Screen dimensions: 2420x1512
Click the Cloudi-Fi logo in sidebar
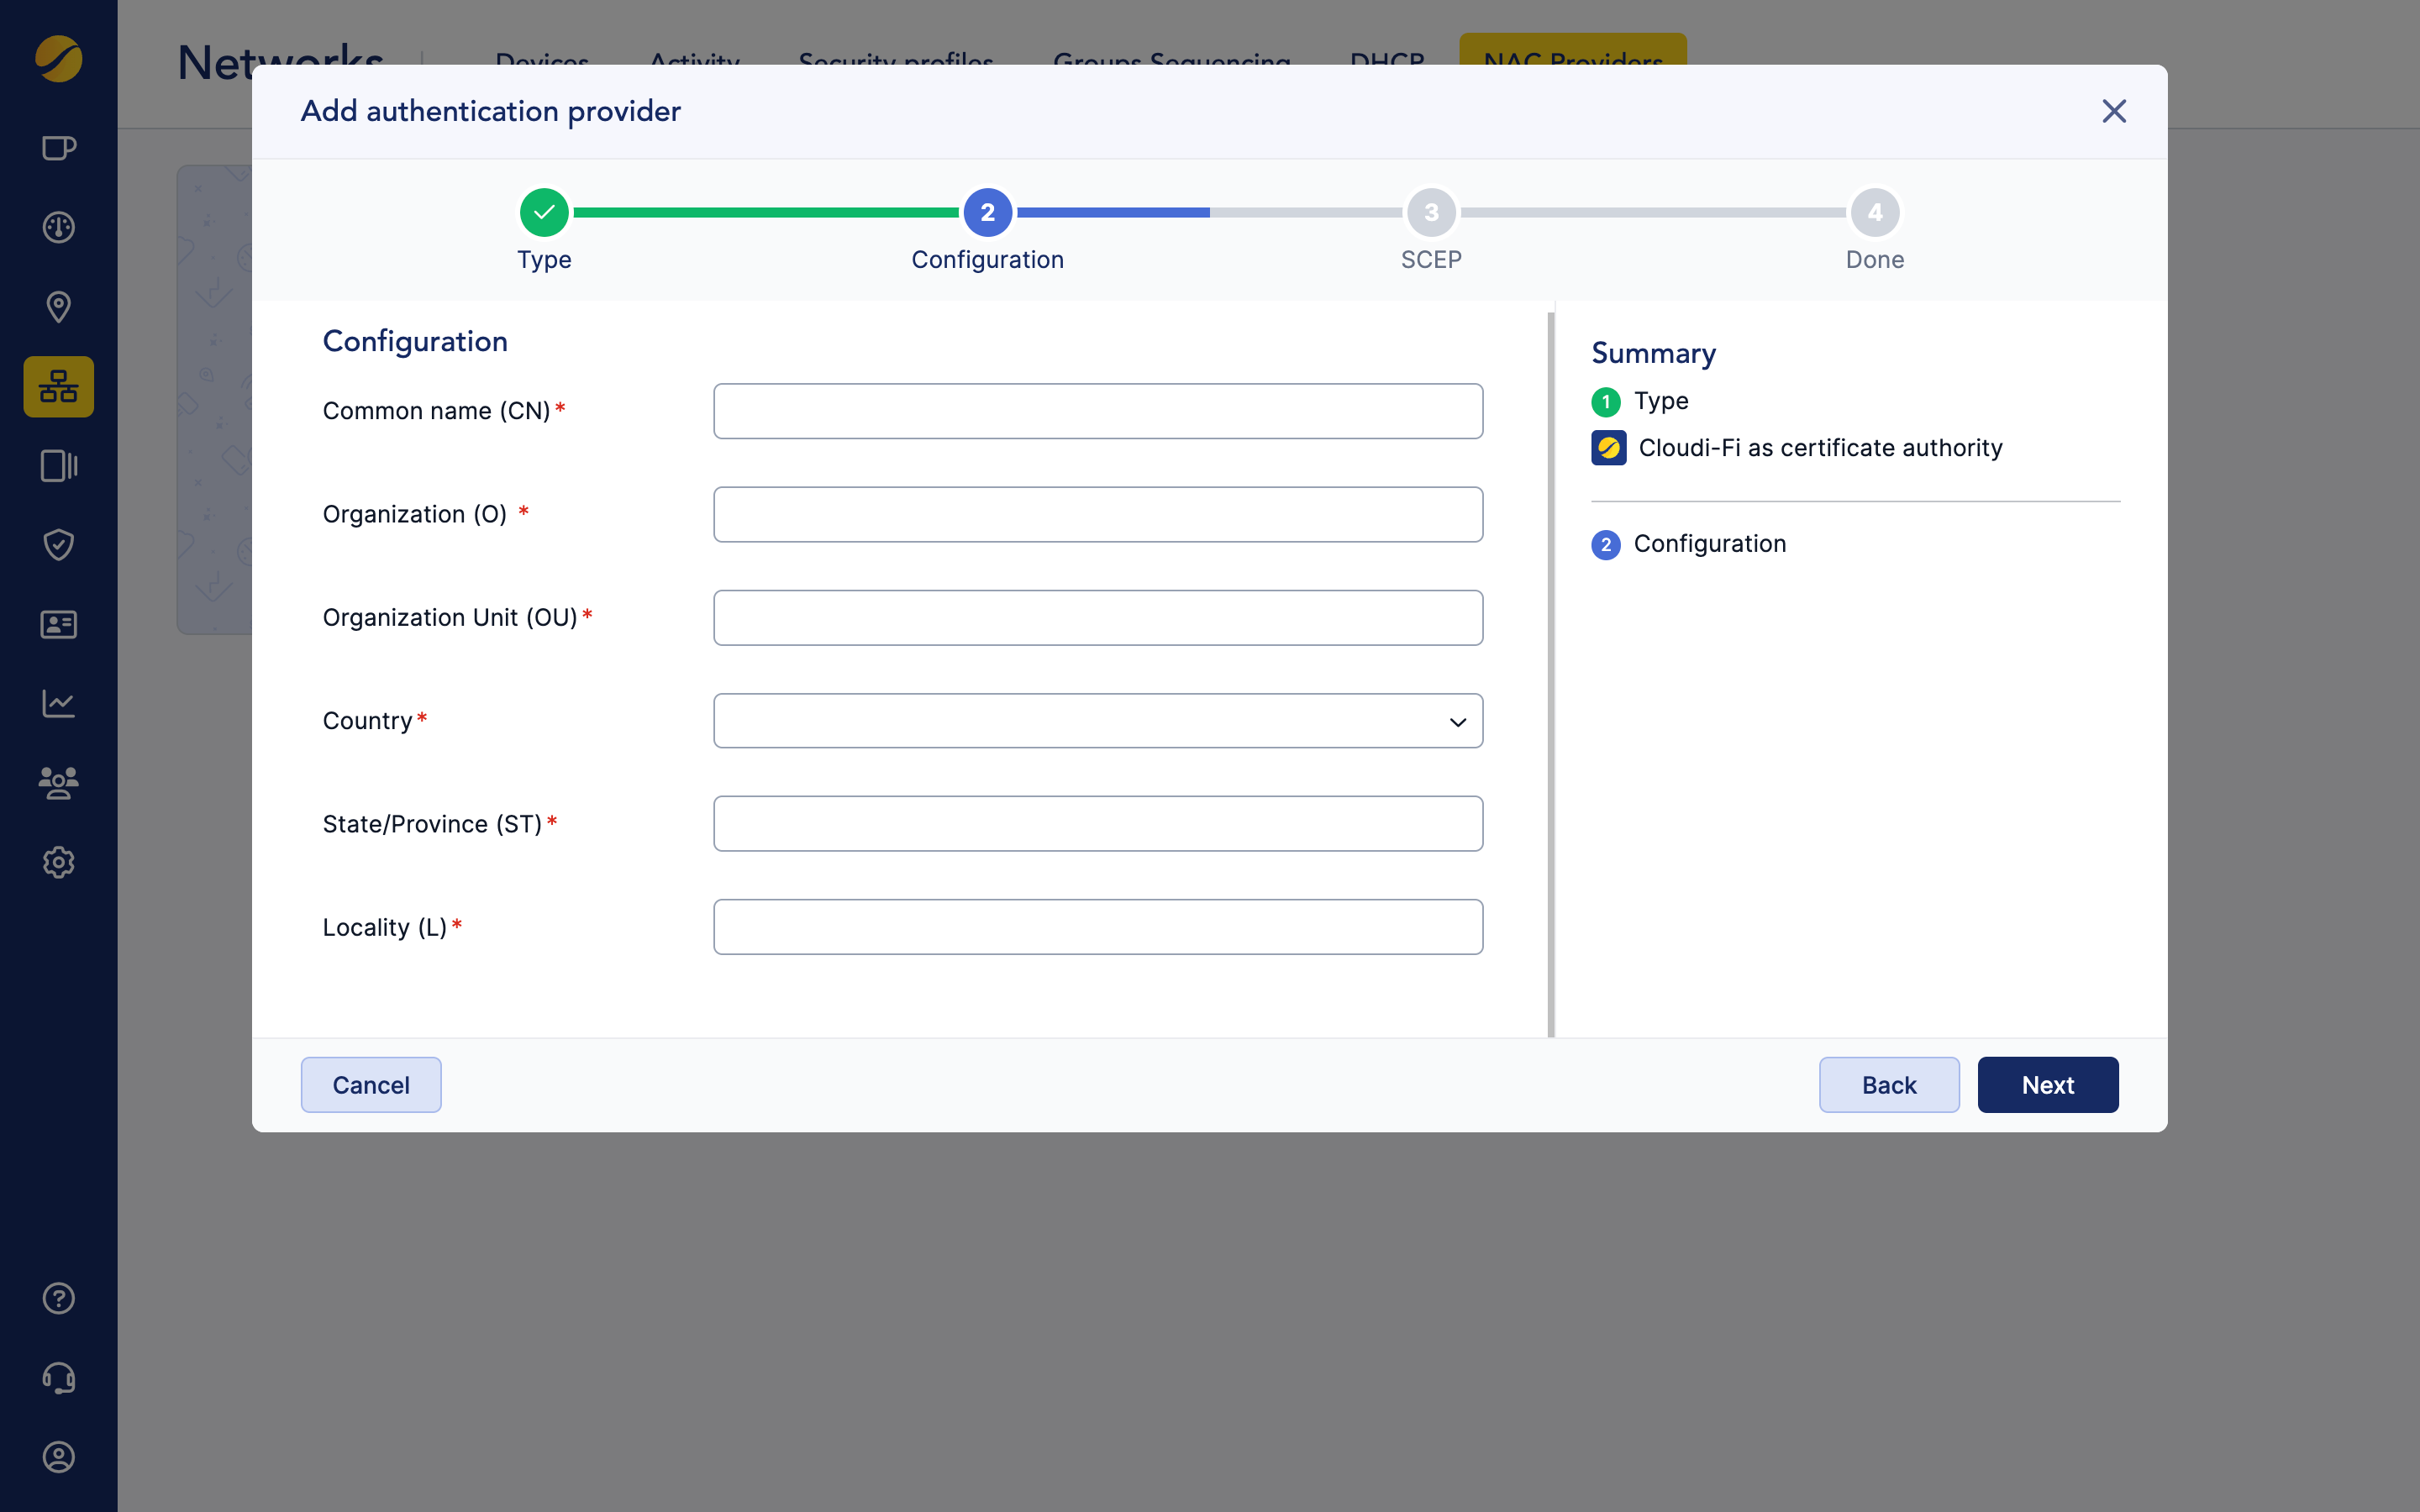58,58
